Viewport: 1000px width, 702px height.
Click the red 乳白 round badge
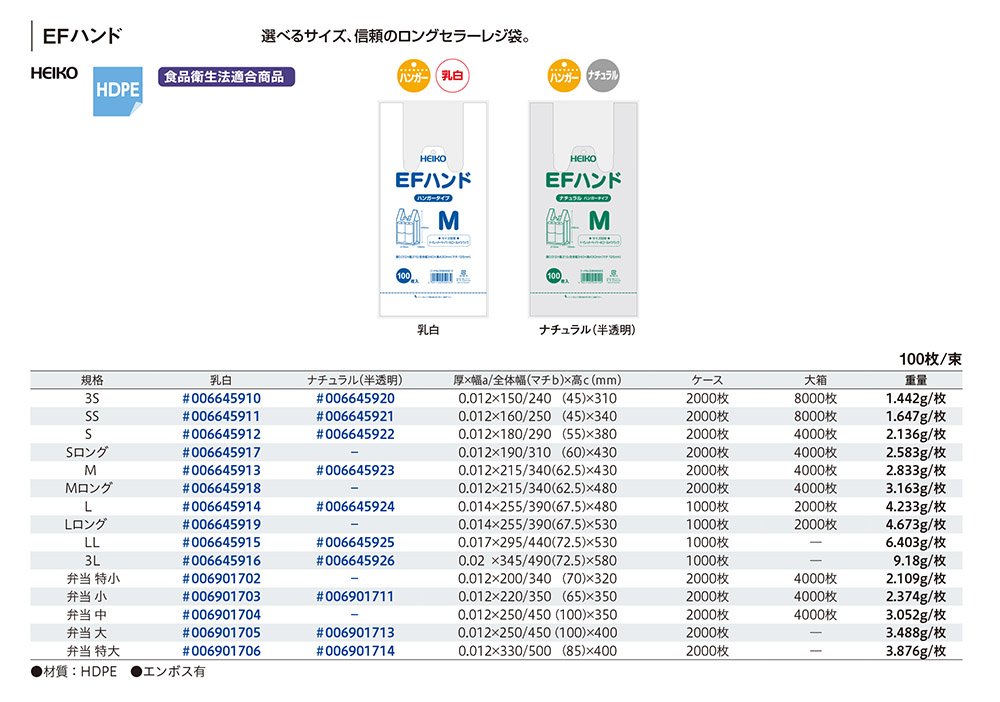point(452,75)
